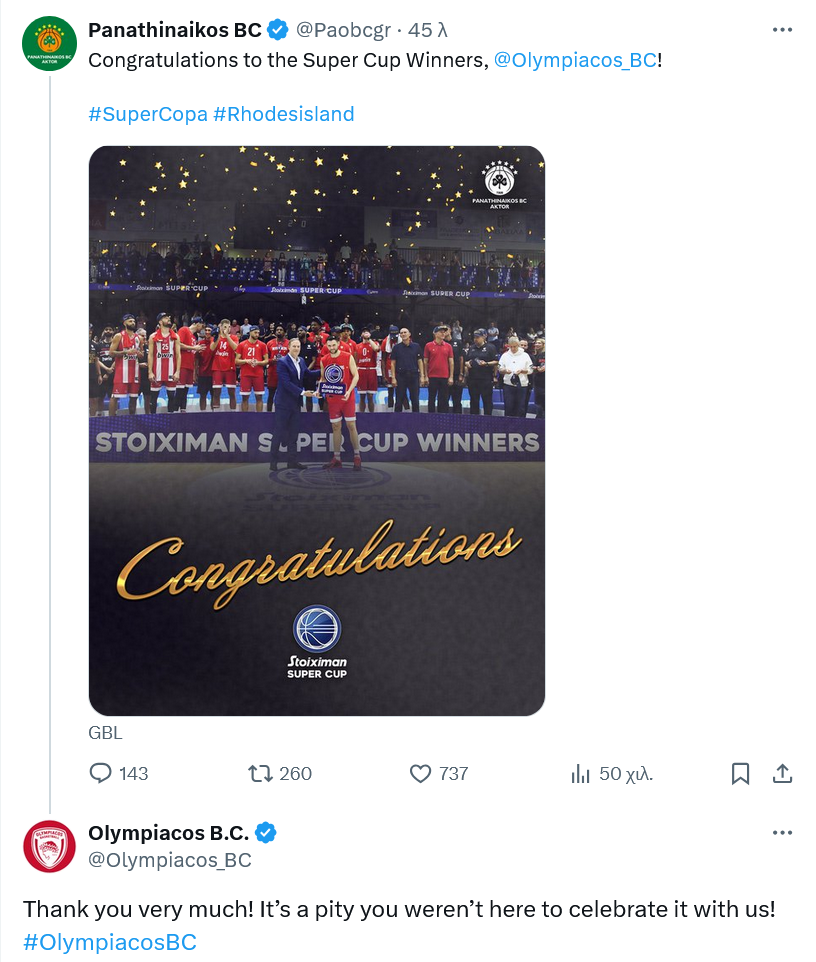Share the tweet via the share icon
Screen dimensions: 816x962
(783, 773)
